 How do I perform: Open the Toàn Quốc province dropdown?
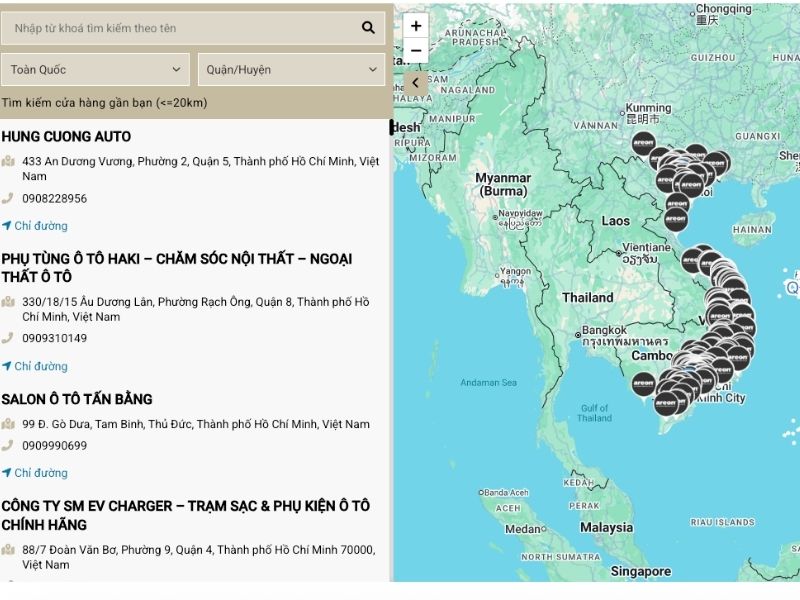[x=95, y=69]
